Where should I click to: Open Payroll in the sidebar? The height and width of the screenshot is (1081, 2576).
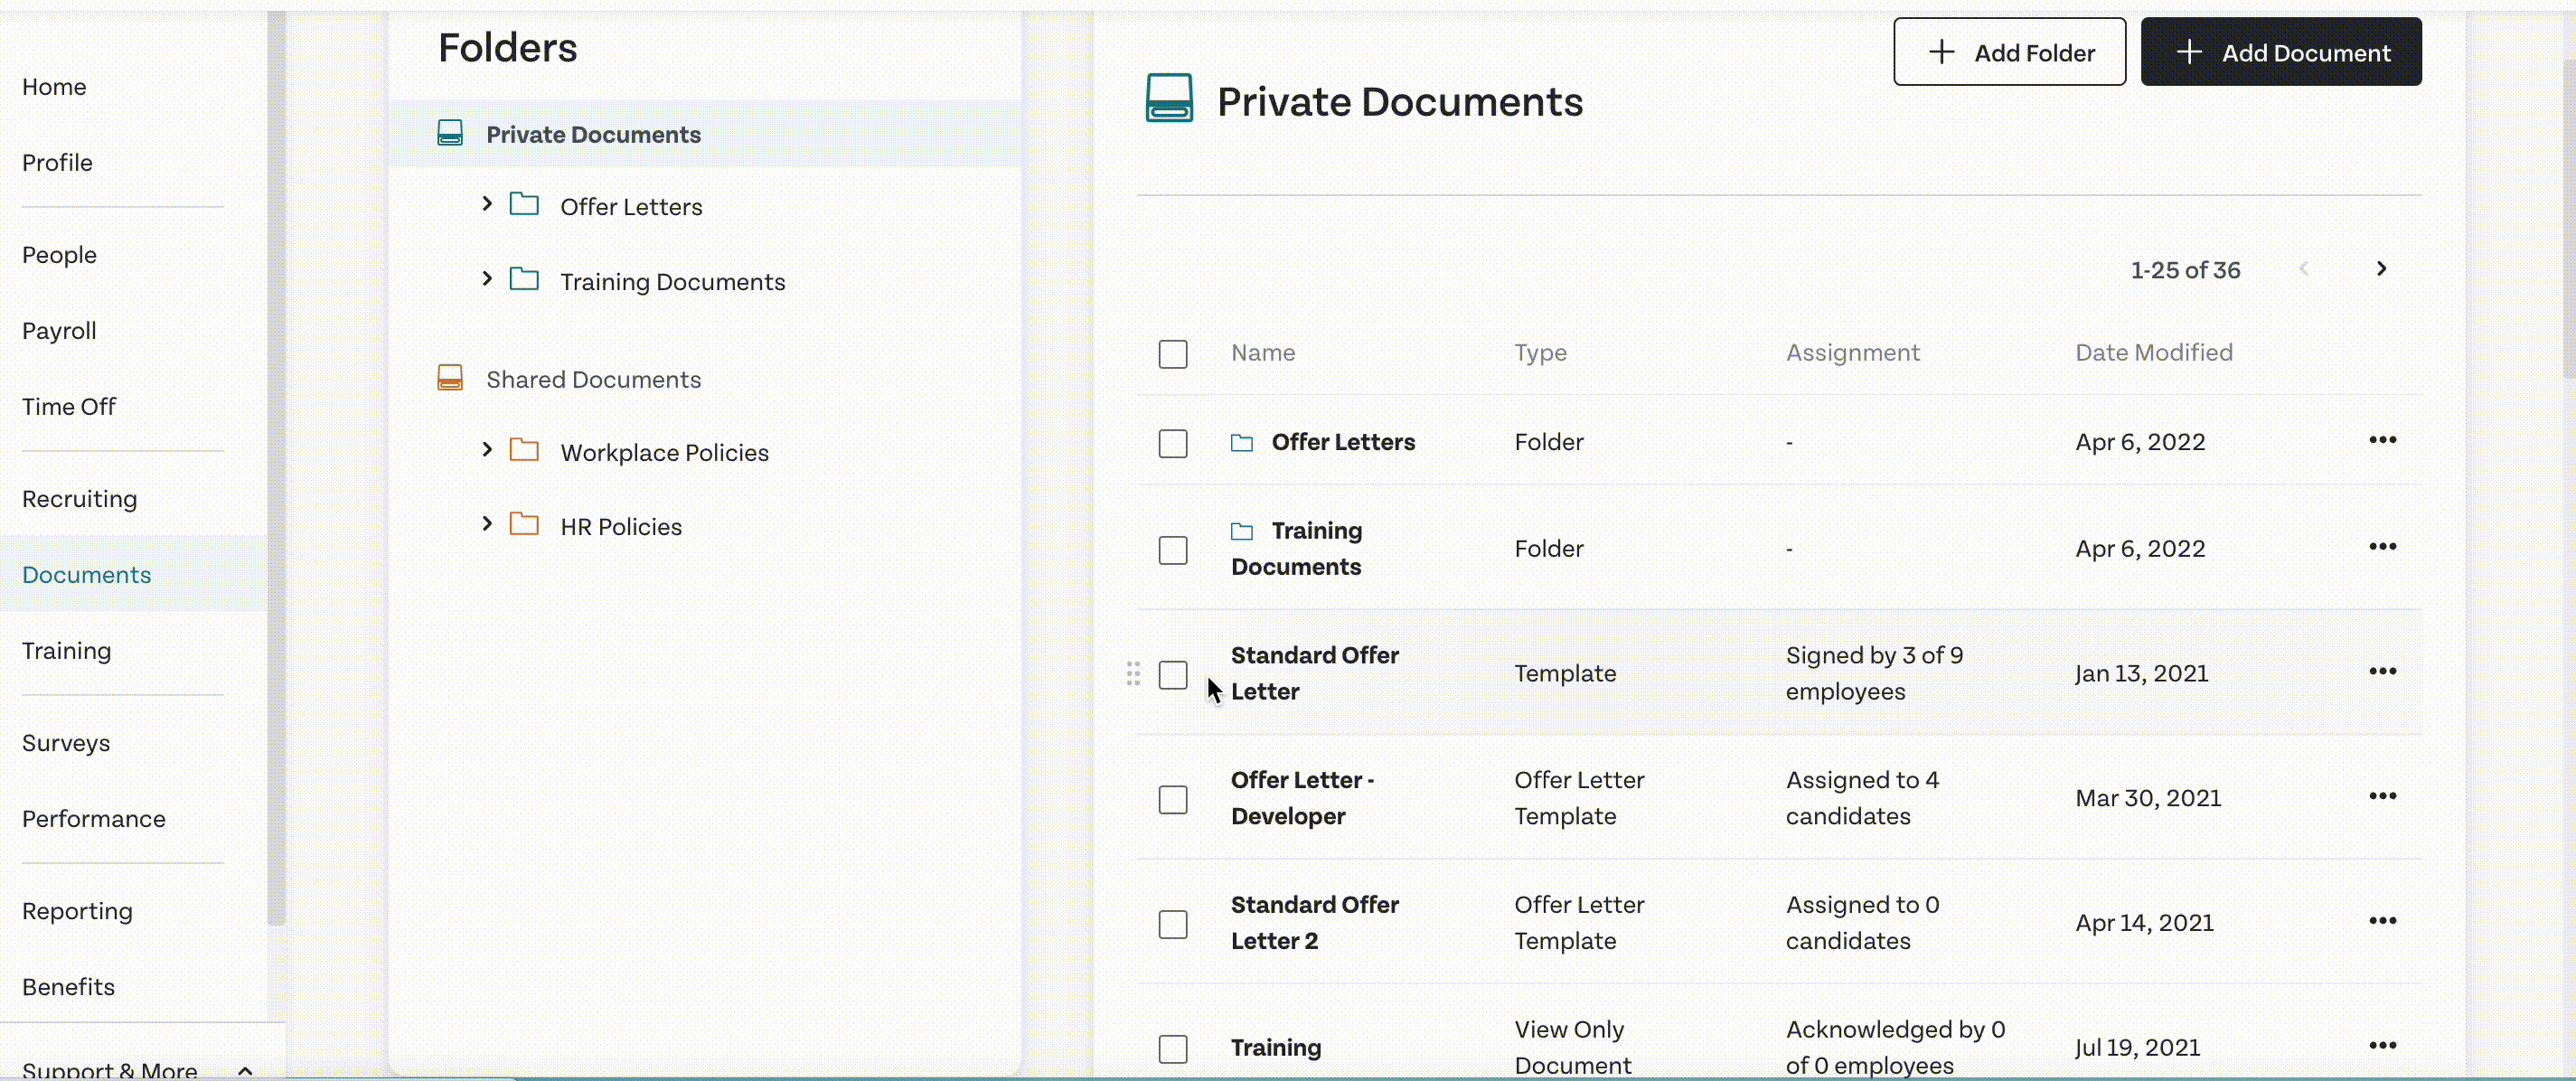pos(59,331)
